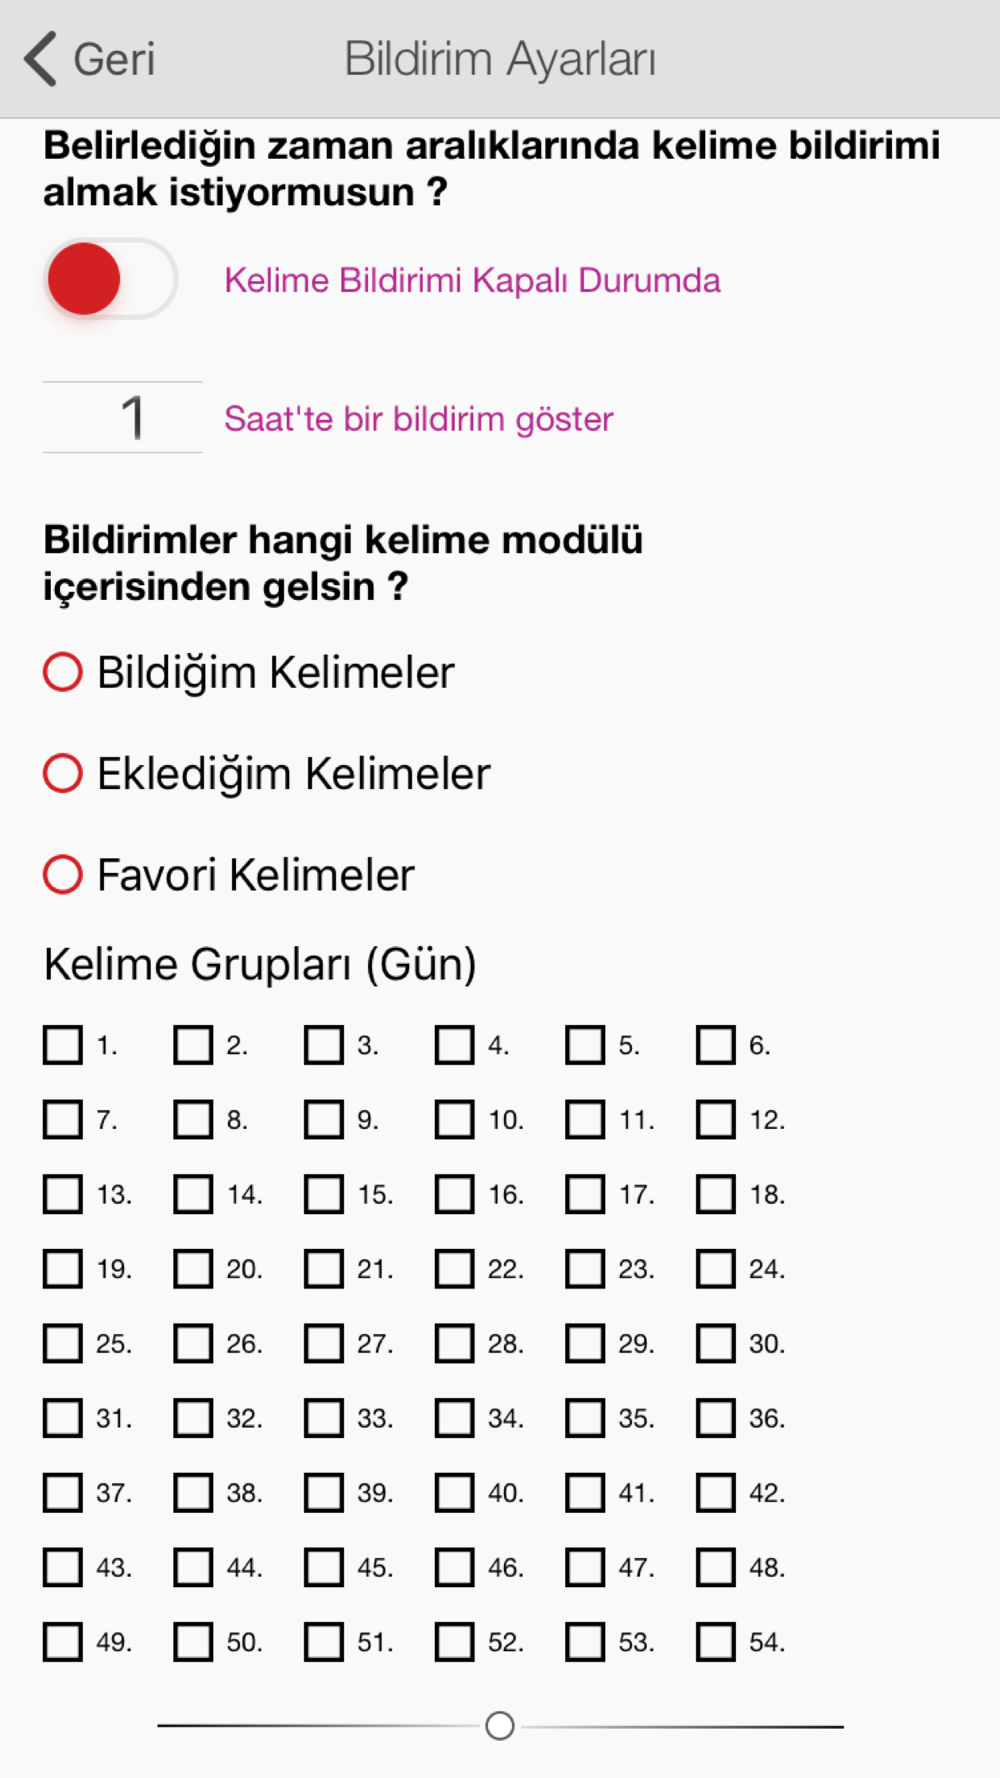Pick the Favori Kelimeler radio option
The image size is (1000, 1778).
click(x=62, y=874)
